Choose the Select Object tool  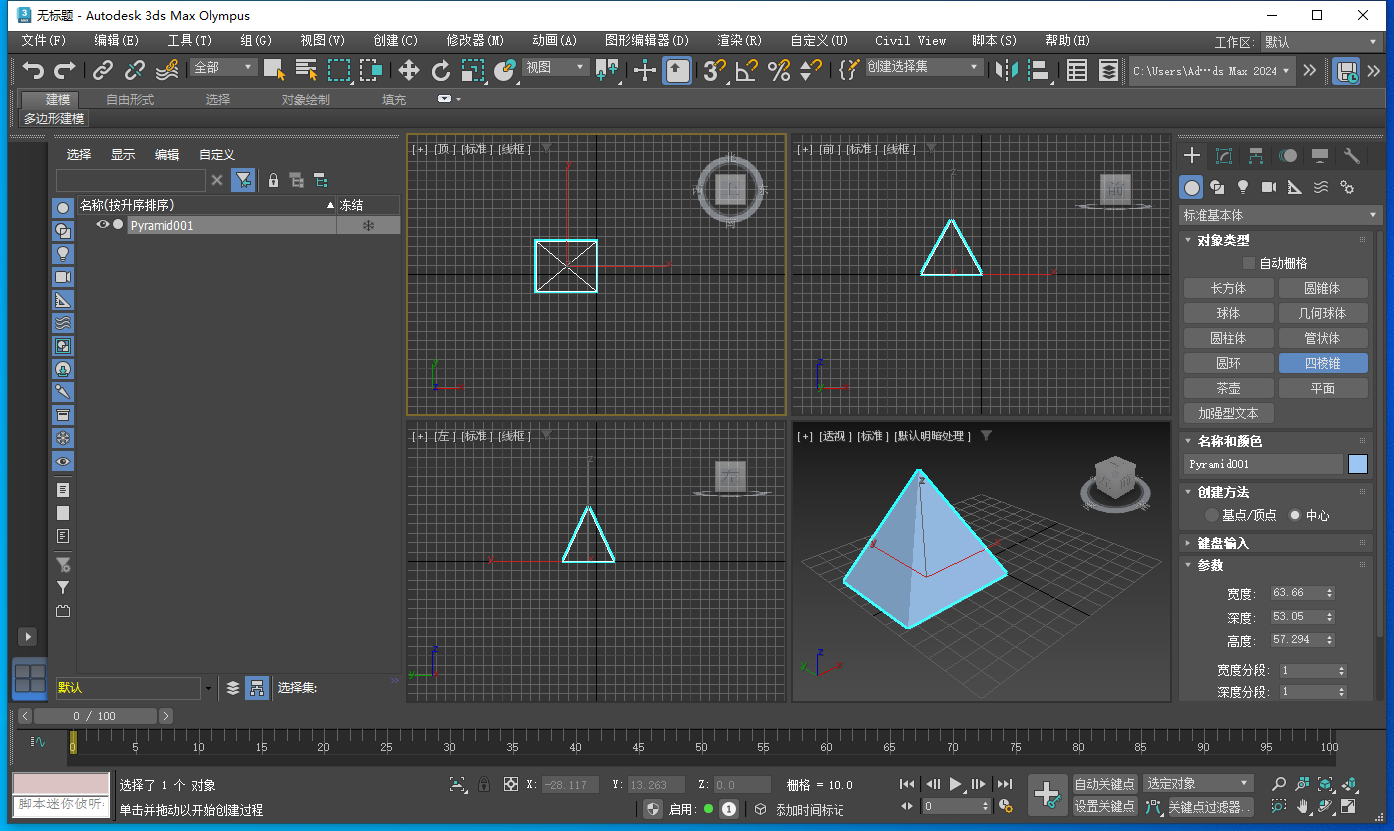(274, 70)
